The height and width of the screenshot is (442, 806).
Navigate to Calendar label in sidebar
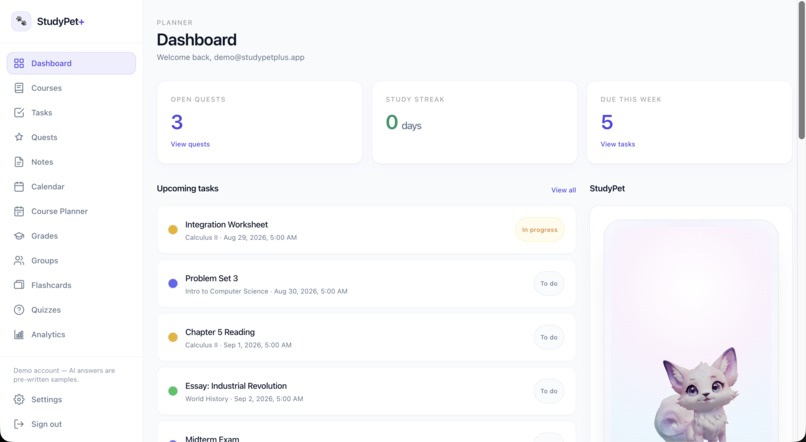[48, 187]
